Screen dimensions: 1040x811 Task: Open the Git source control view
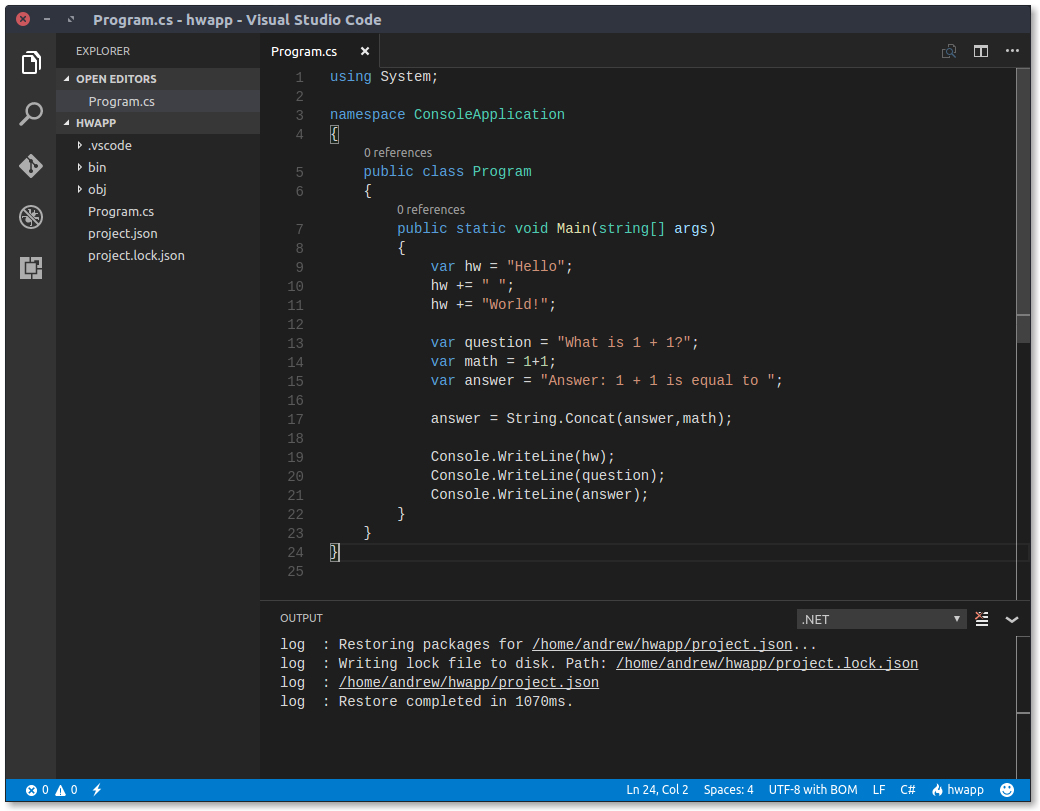click(x=31, y=166)
